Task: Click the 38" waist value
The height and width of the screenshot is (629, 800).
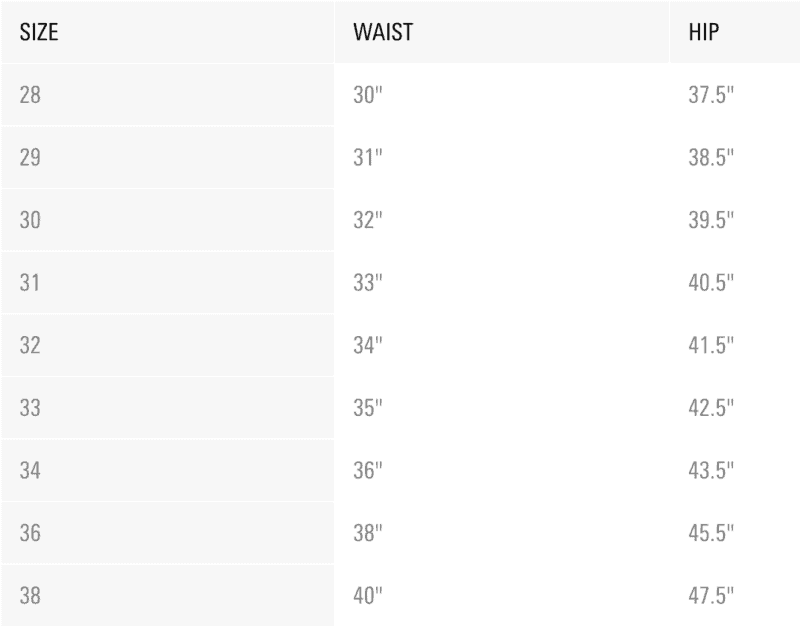Action: 368,533
